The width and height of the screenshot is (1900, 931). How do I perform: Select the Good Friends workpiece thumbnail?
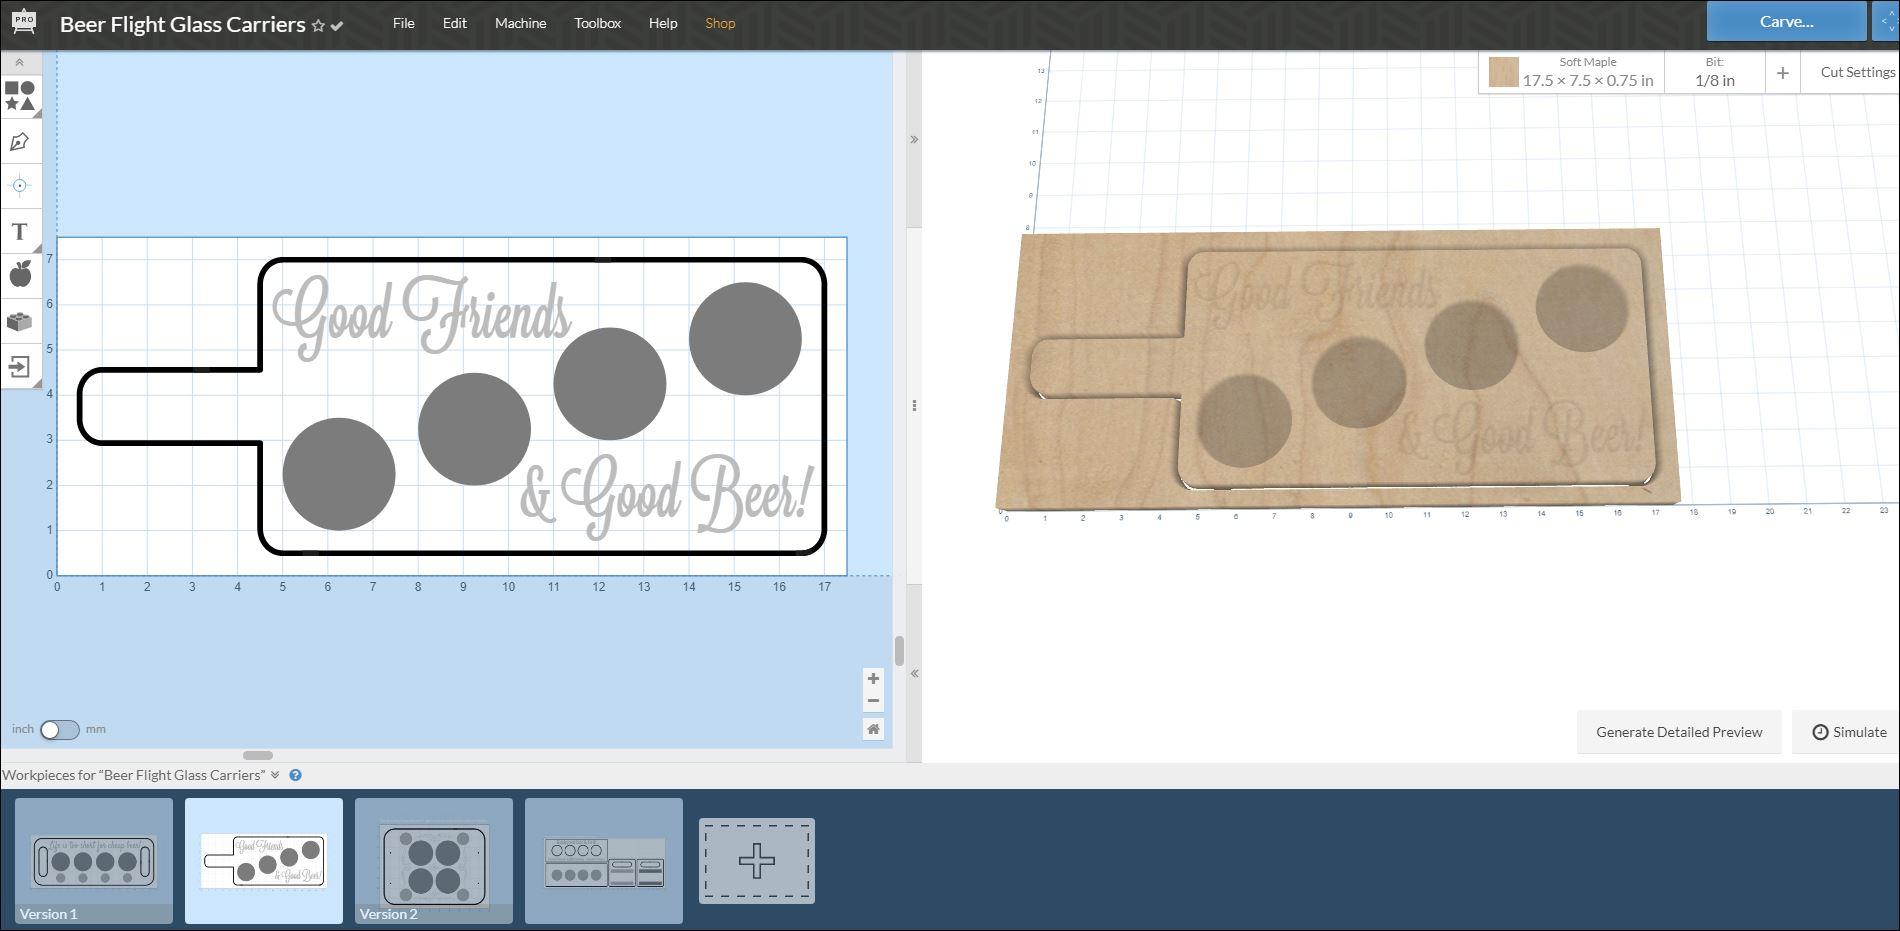point(264,860)
